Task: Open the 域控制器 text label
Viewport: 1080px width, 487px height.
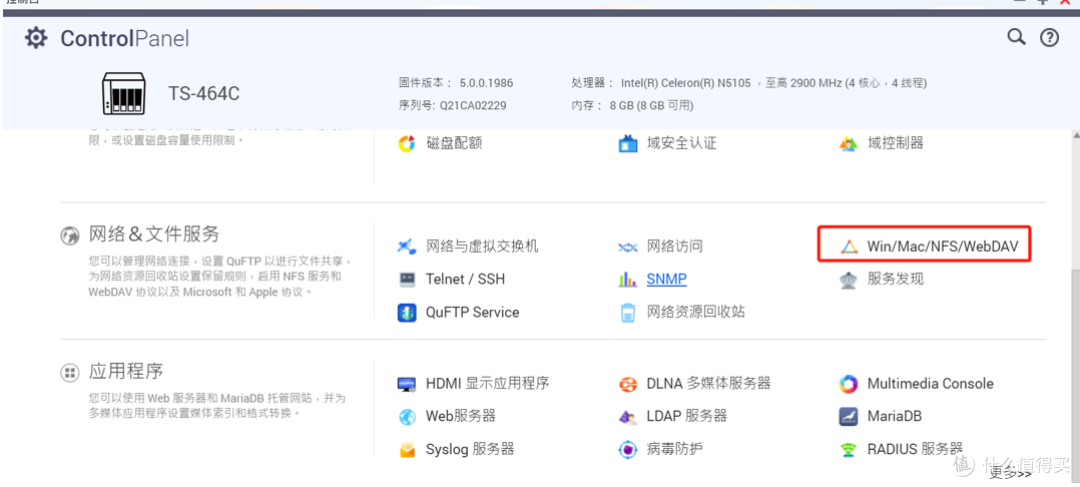Action: pos(895,144)
